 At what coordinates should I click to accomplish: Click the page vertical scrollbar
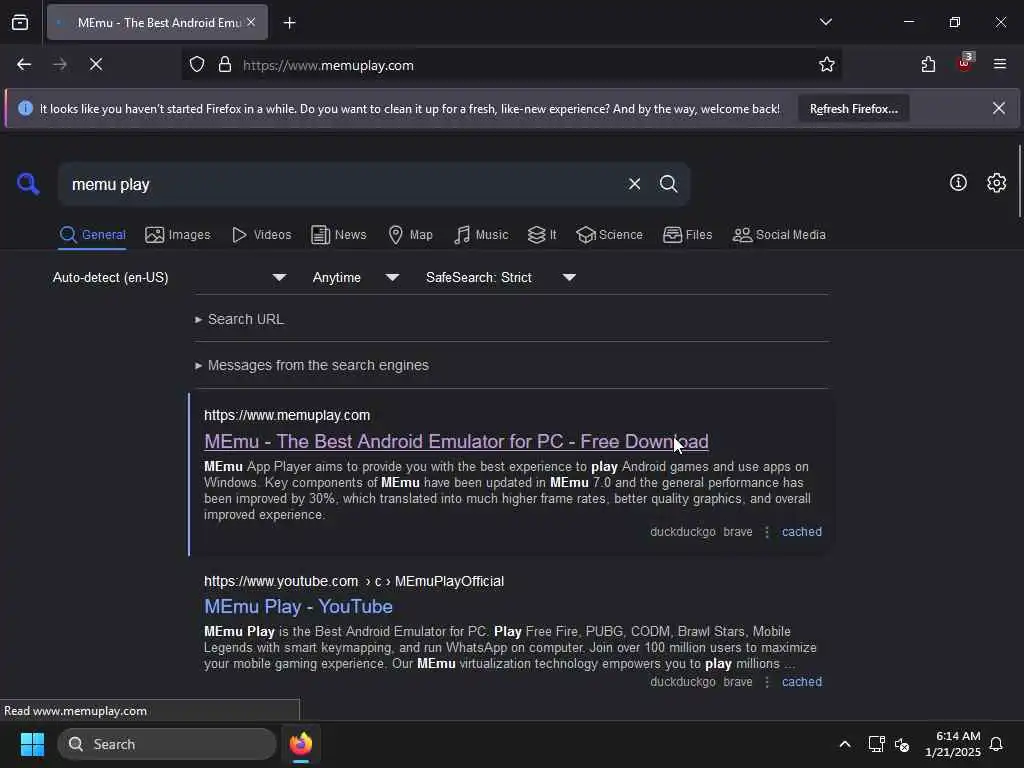point(1019,182)
